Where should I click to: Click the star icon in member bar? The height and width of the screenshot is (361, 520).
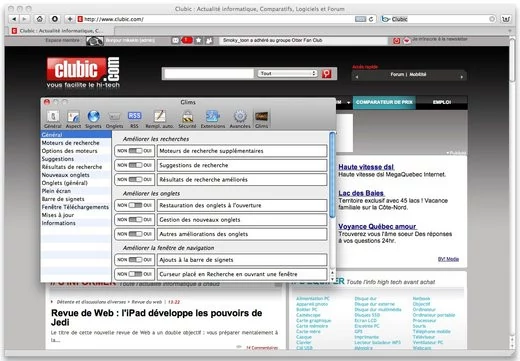199,40
